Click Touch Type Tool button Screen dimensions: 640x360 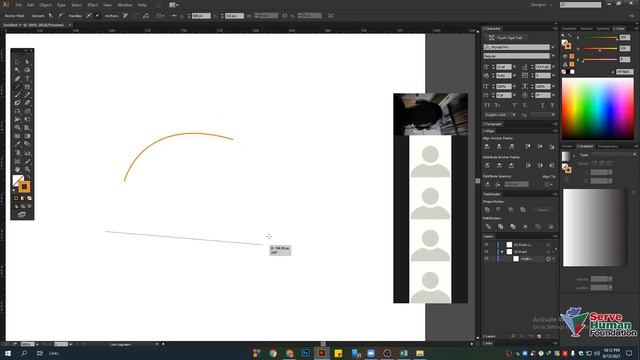coord(506,38)
